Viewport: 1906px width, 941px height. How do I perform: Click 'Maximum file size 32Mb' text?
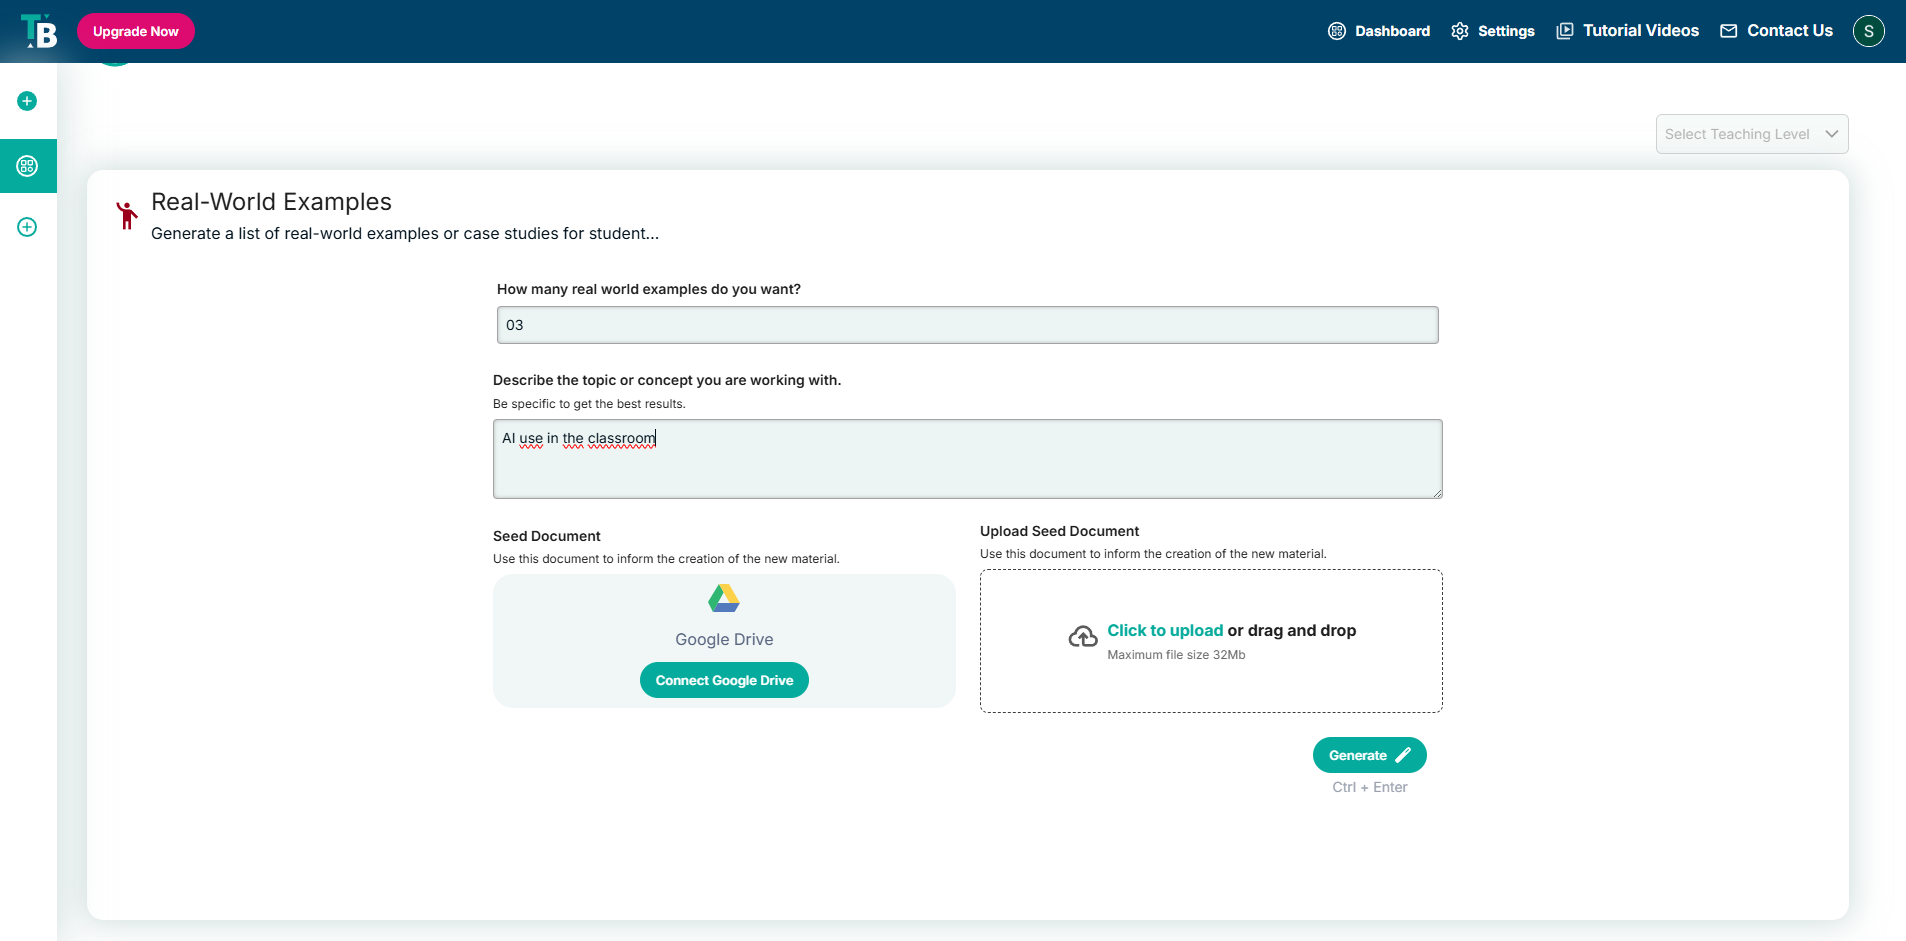point(1176,655)
